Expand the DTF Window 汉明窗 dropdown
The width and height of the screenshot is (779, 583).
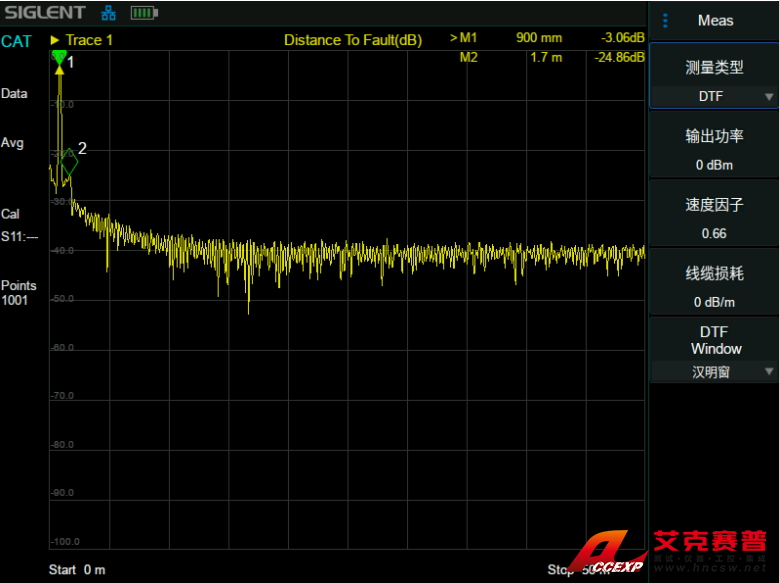point(714,371)
